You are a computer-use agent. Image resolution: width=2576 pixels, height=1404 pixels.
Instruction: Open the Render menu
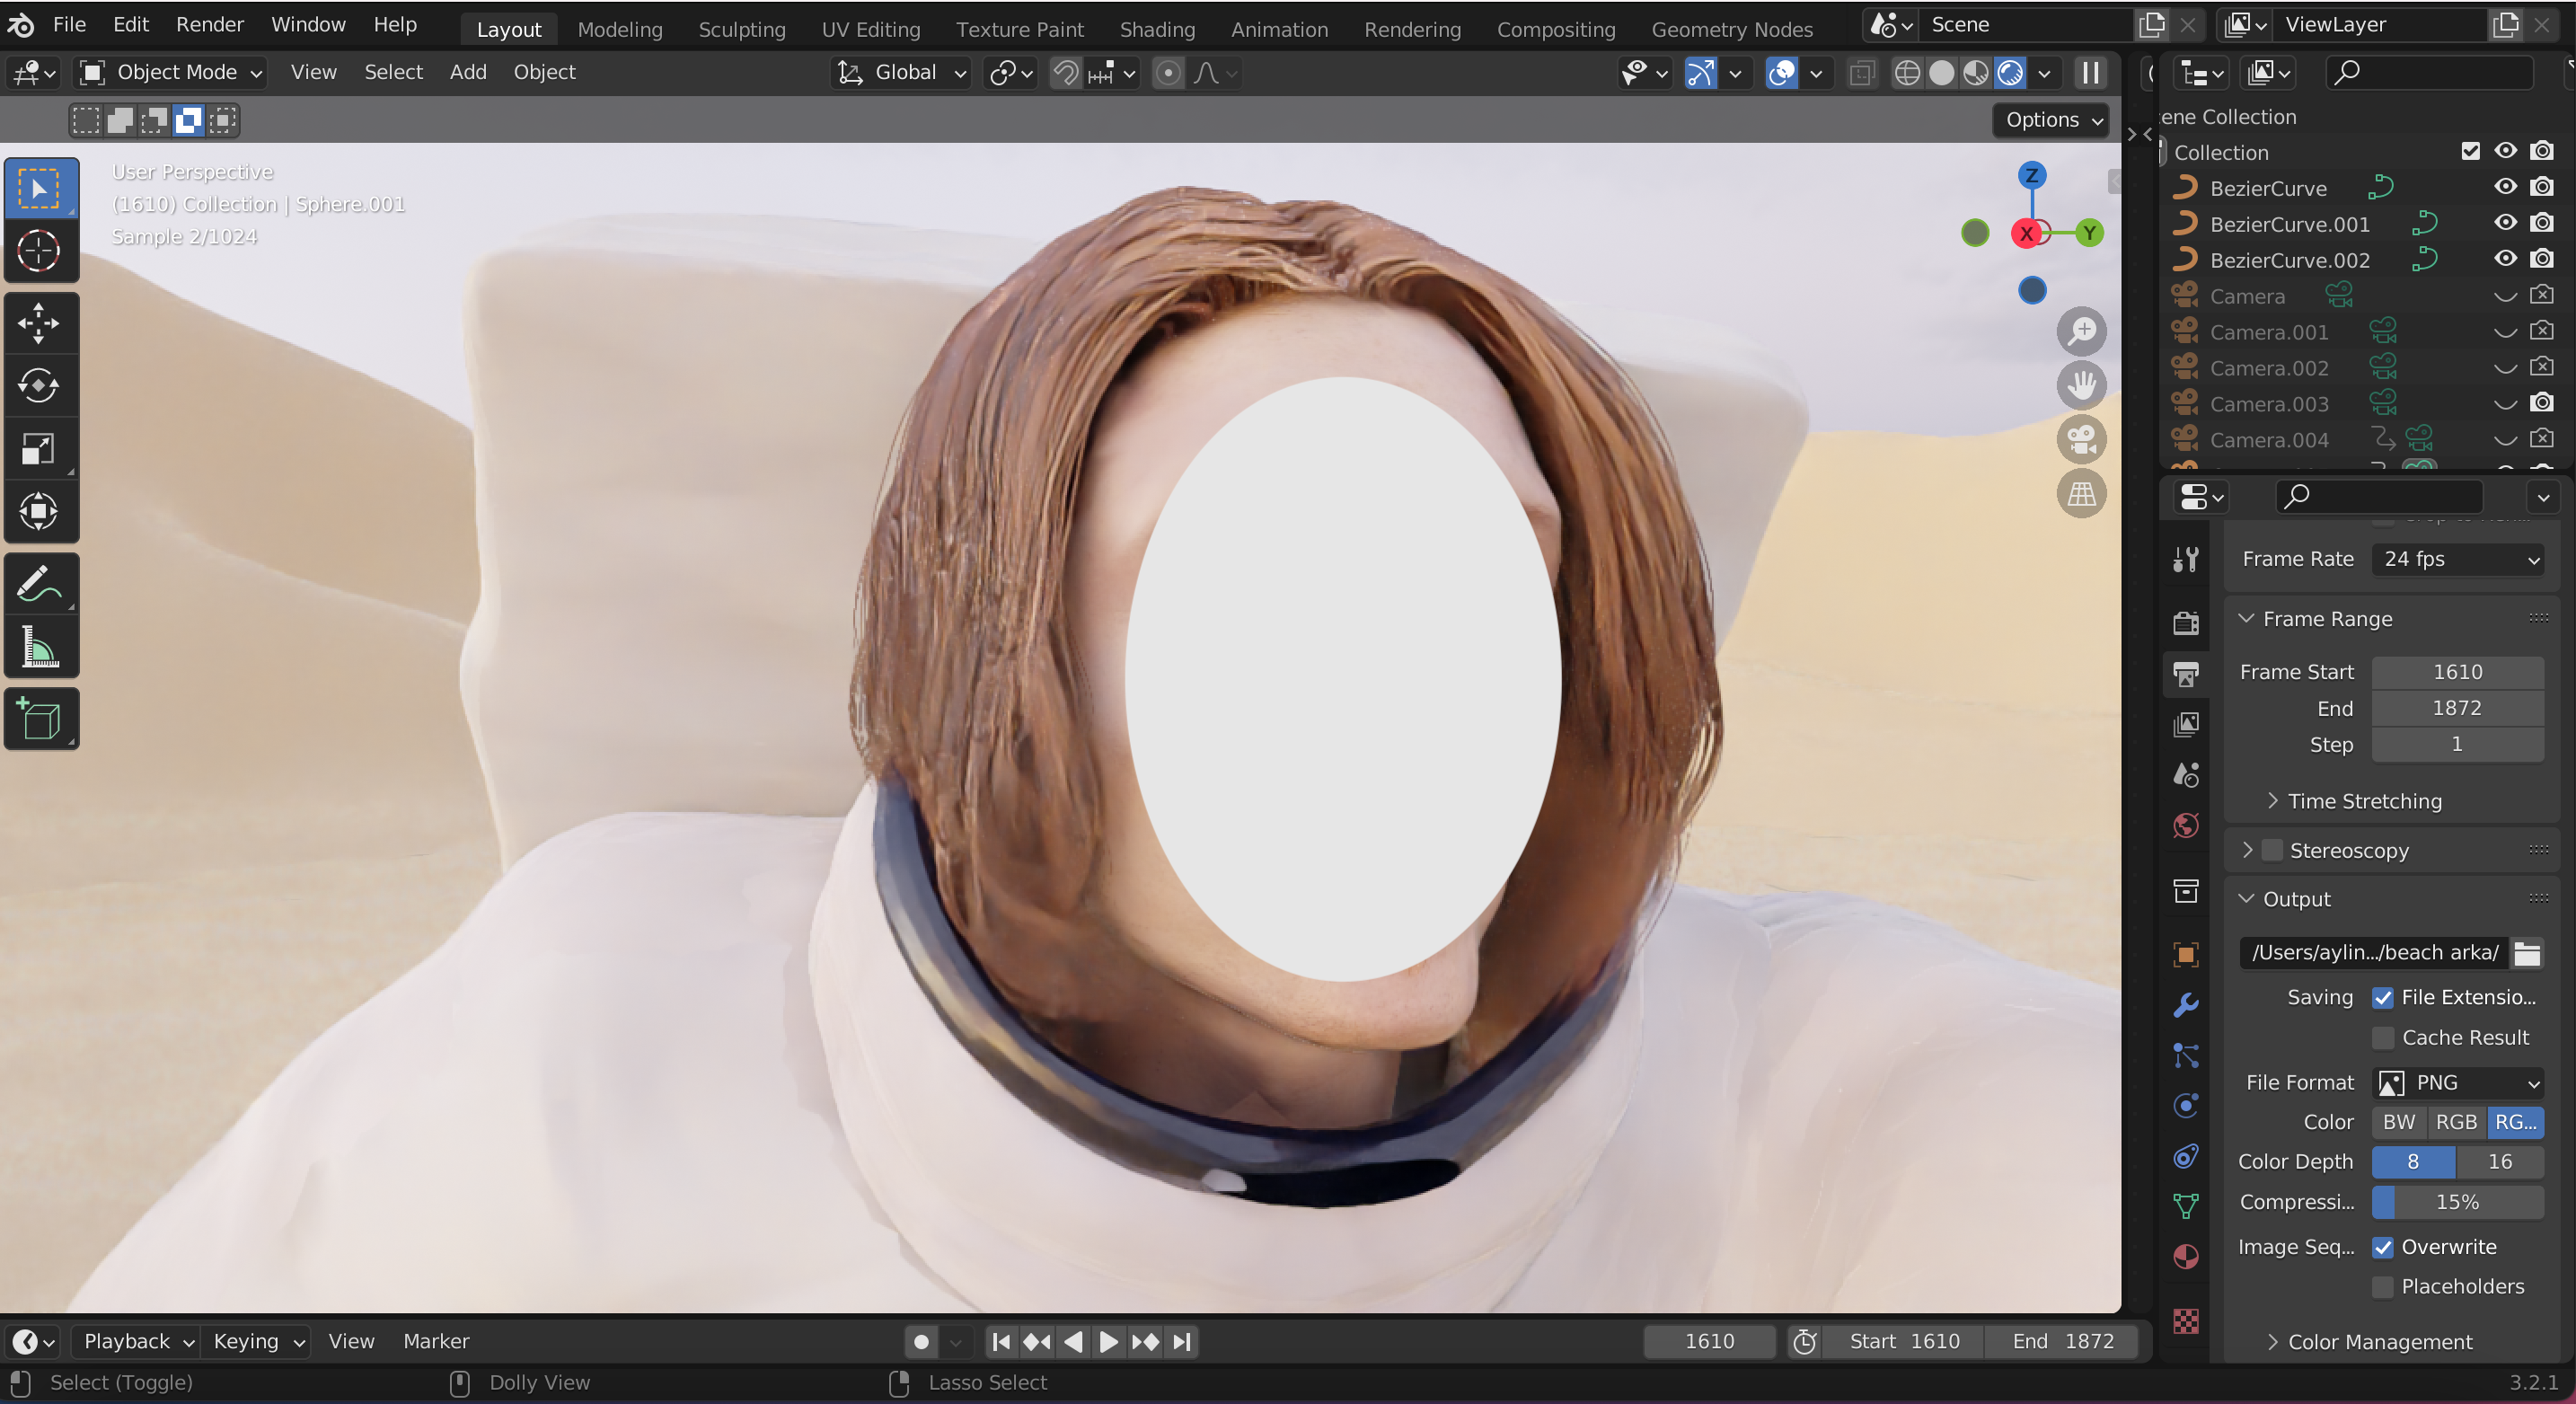tap(209, 24)
